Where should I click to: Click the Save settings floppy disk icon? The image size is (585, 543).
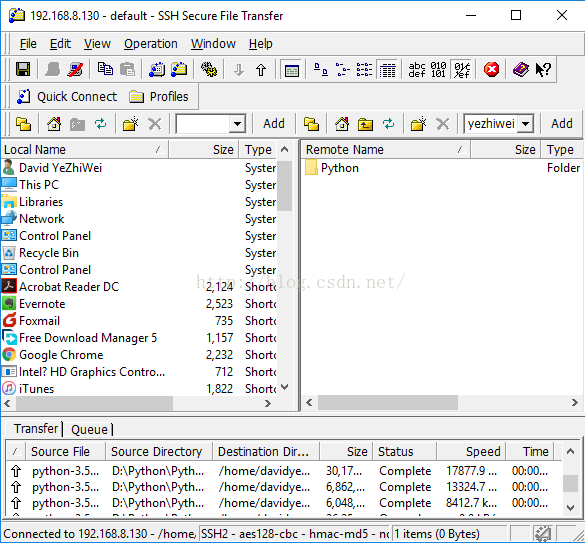click(x=23, y=69)
